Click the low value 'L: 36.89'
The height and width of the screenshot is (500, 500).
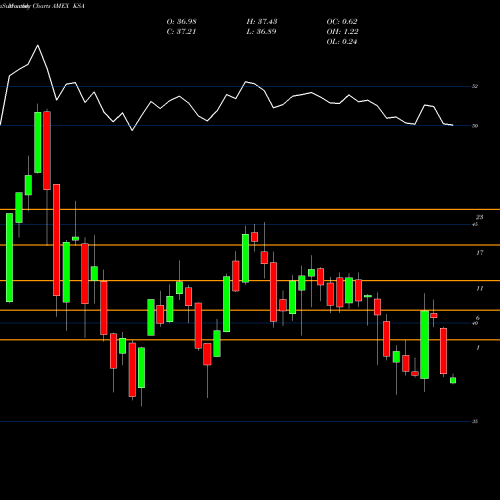262,32
